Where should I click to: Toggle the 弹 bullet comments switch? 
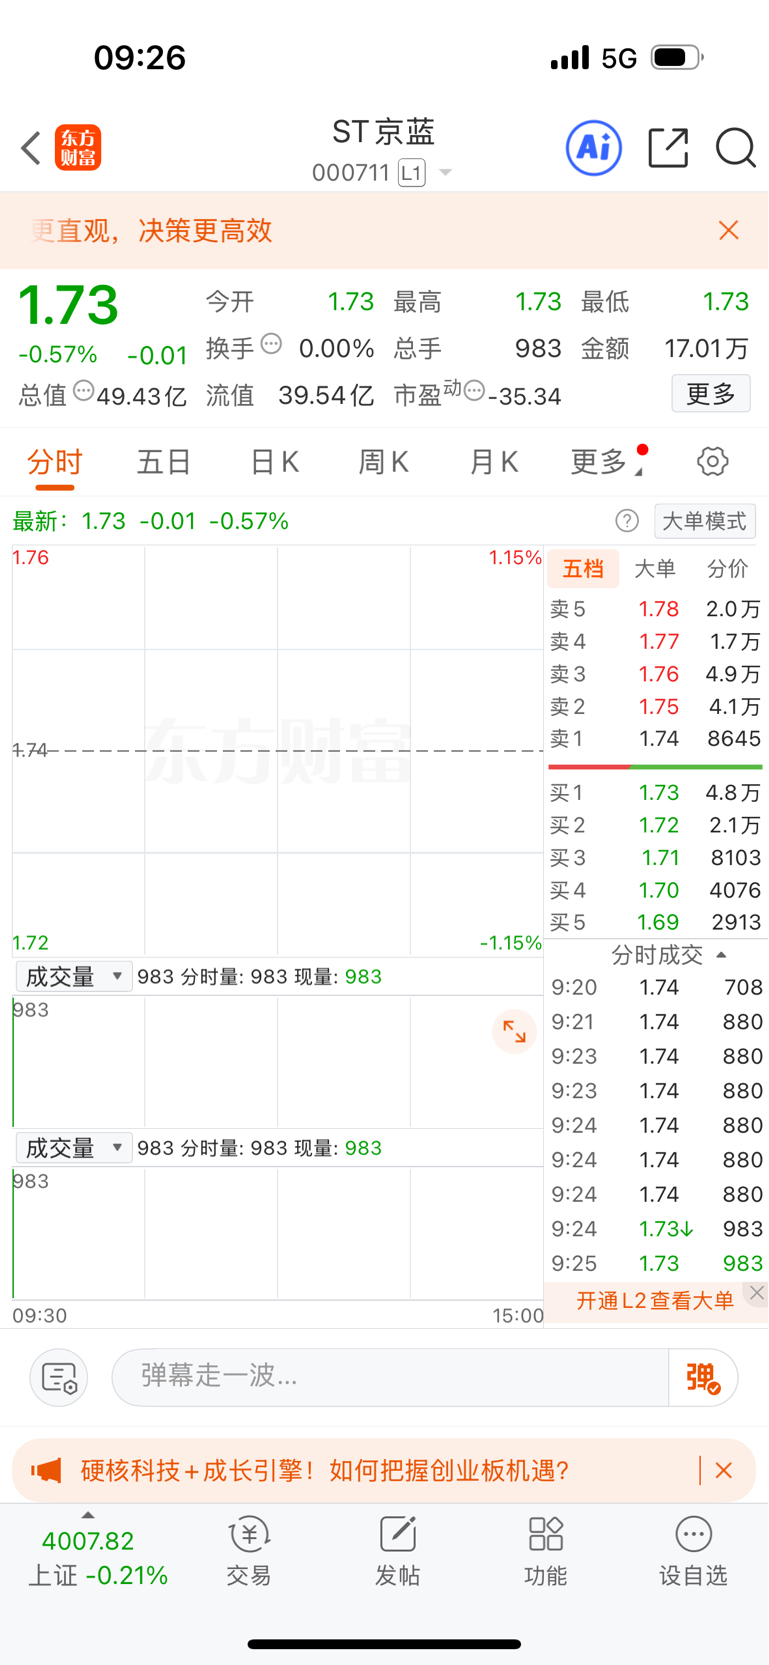click(703, 1377)
